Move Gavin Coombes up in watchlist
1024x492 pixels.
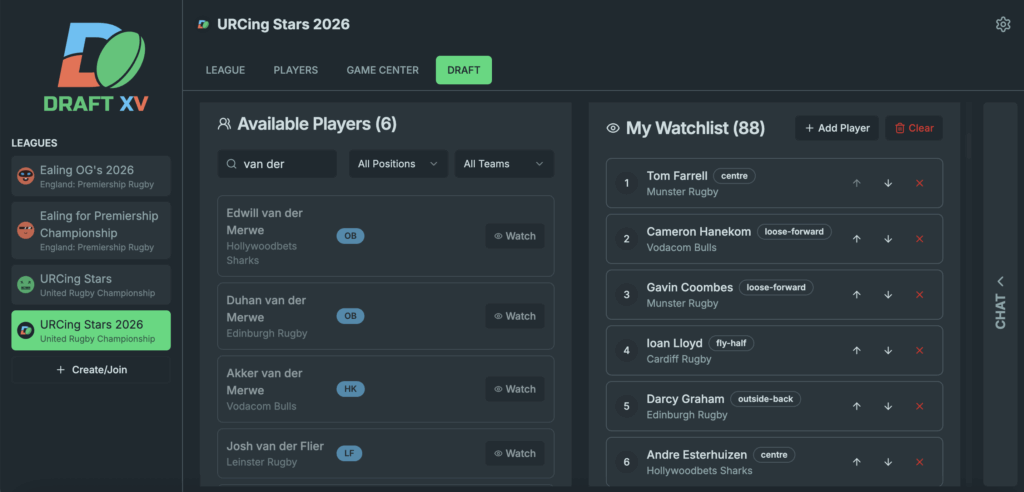click(856, 295)
